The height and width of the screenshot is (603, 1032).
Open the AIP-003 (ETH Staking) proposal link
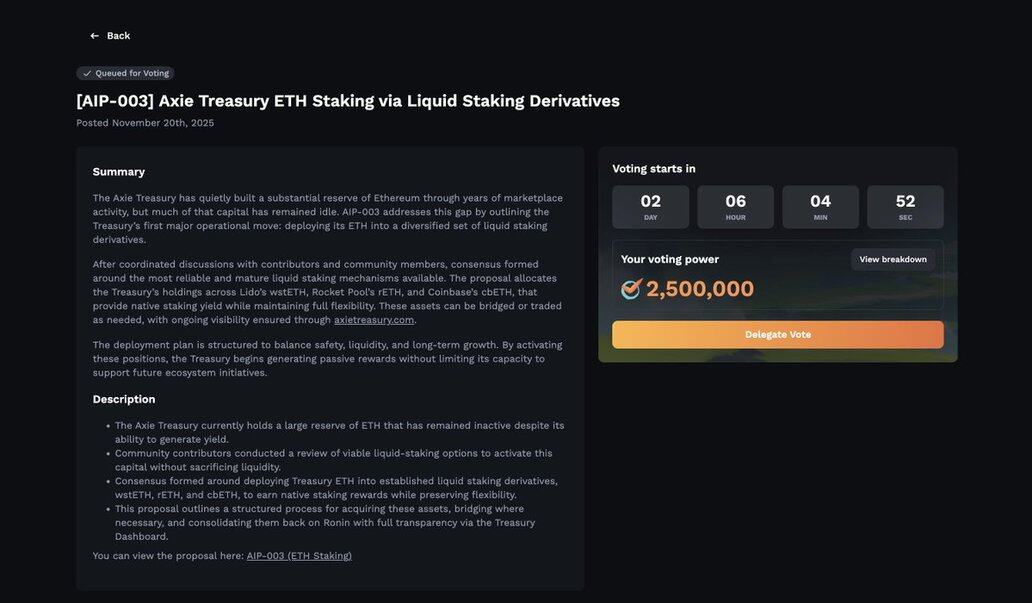[299, 556]
